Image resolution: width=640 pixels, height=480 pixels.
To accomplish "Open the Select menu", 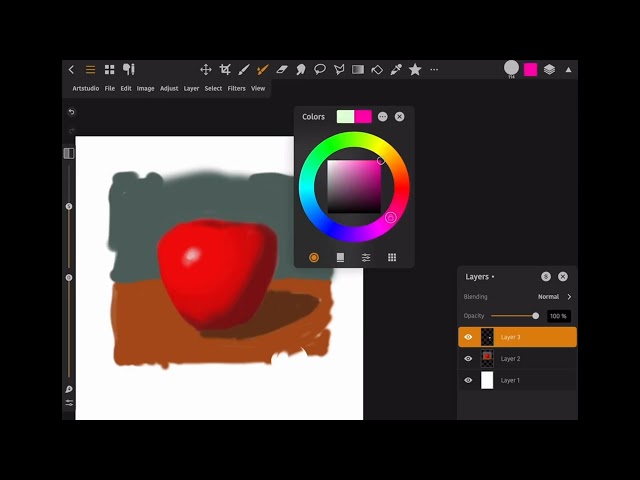I will tap(213, 88).
